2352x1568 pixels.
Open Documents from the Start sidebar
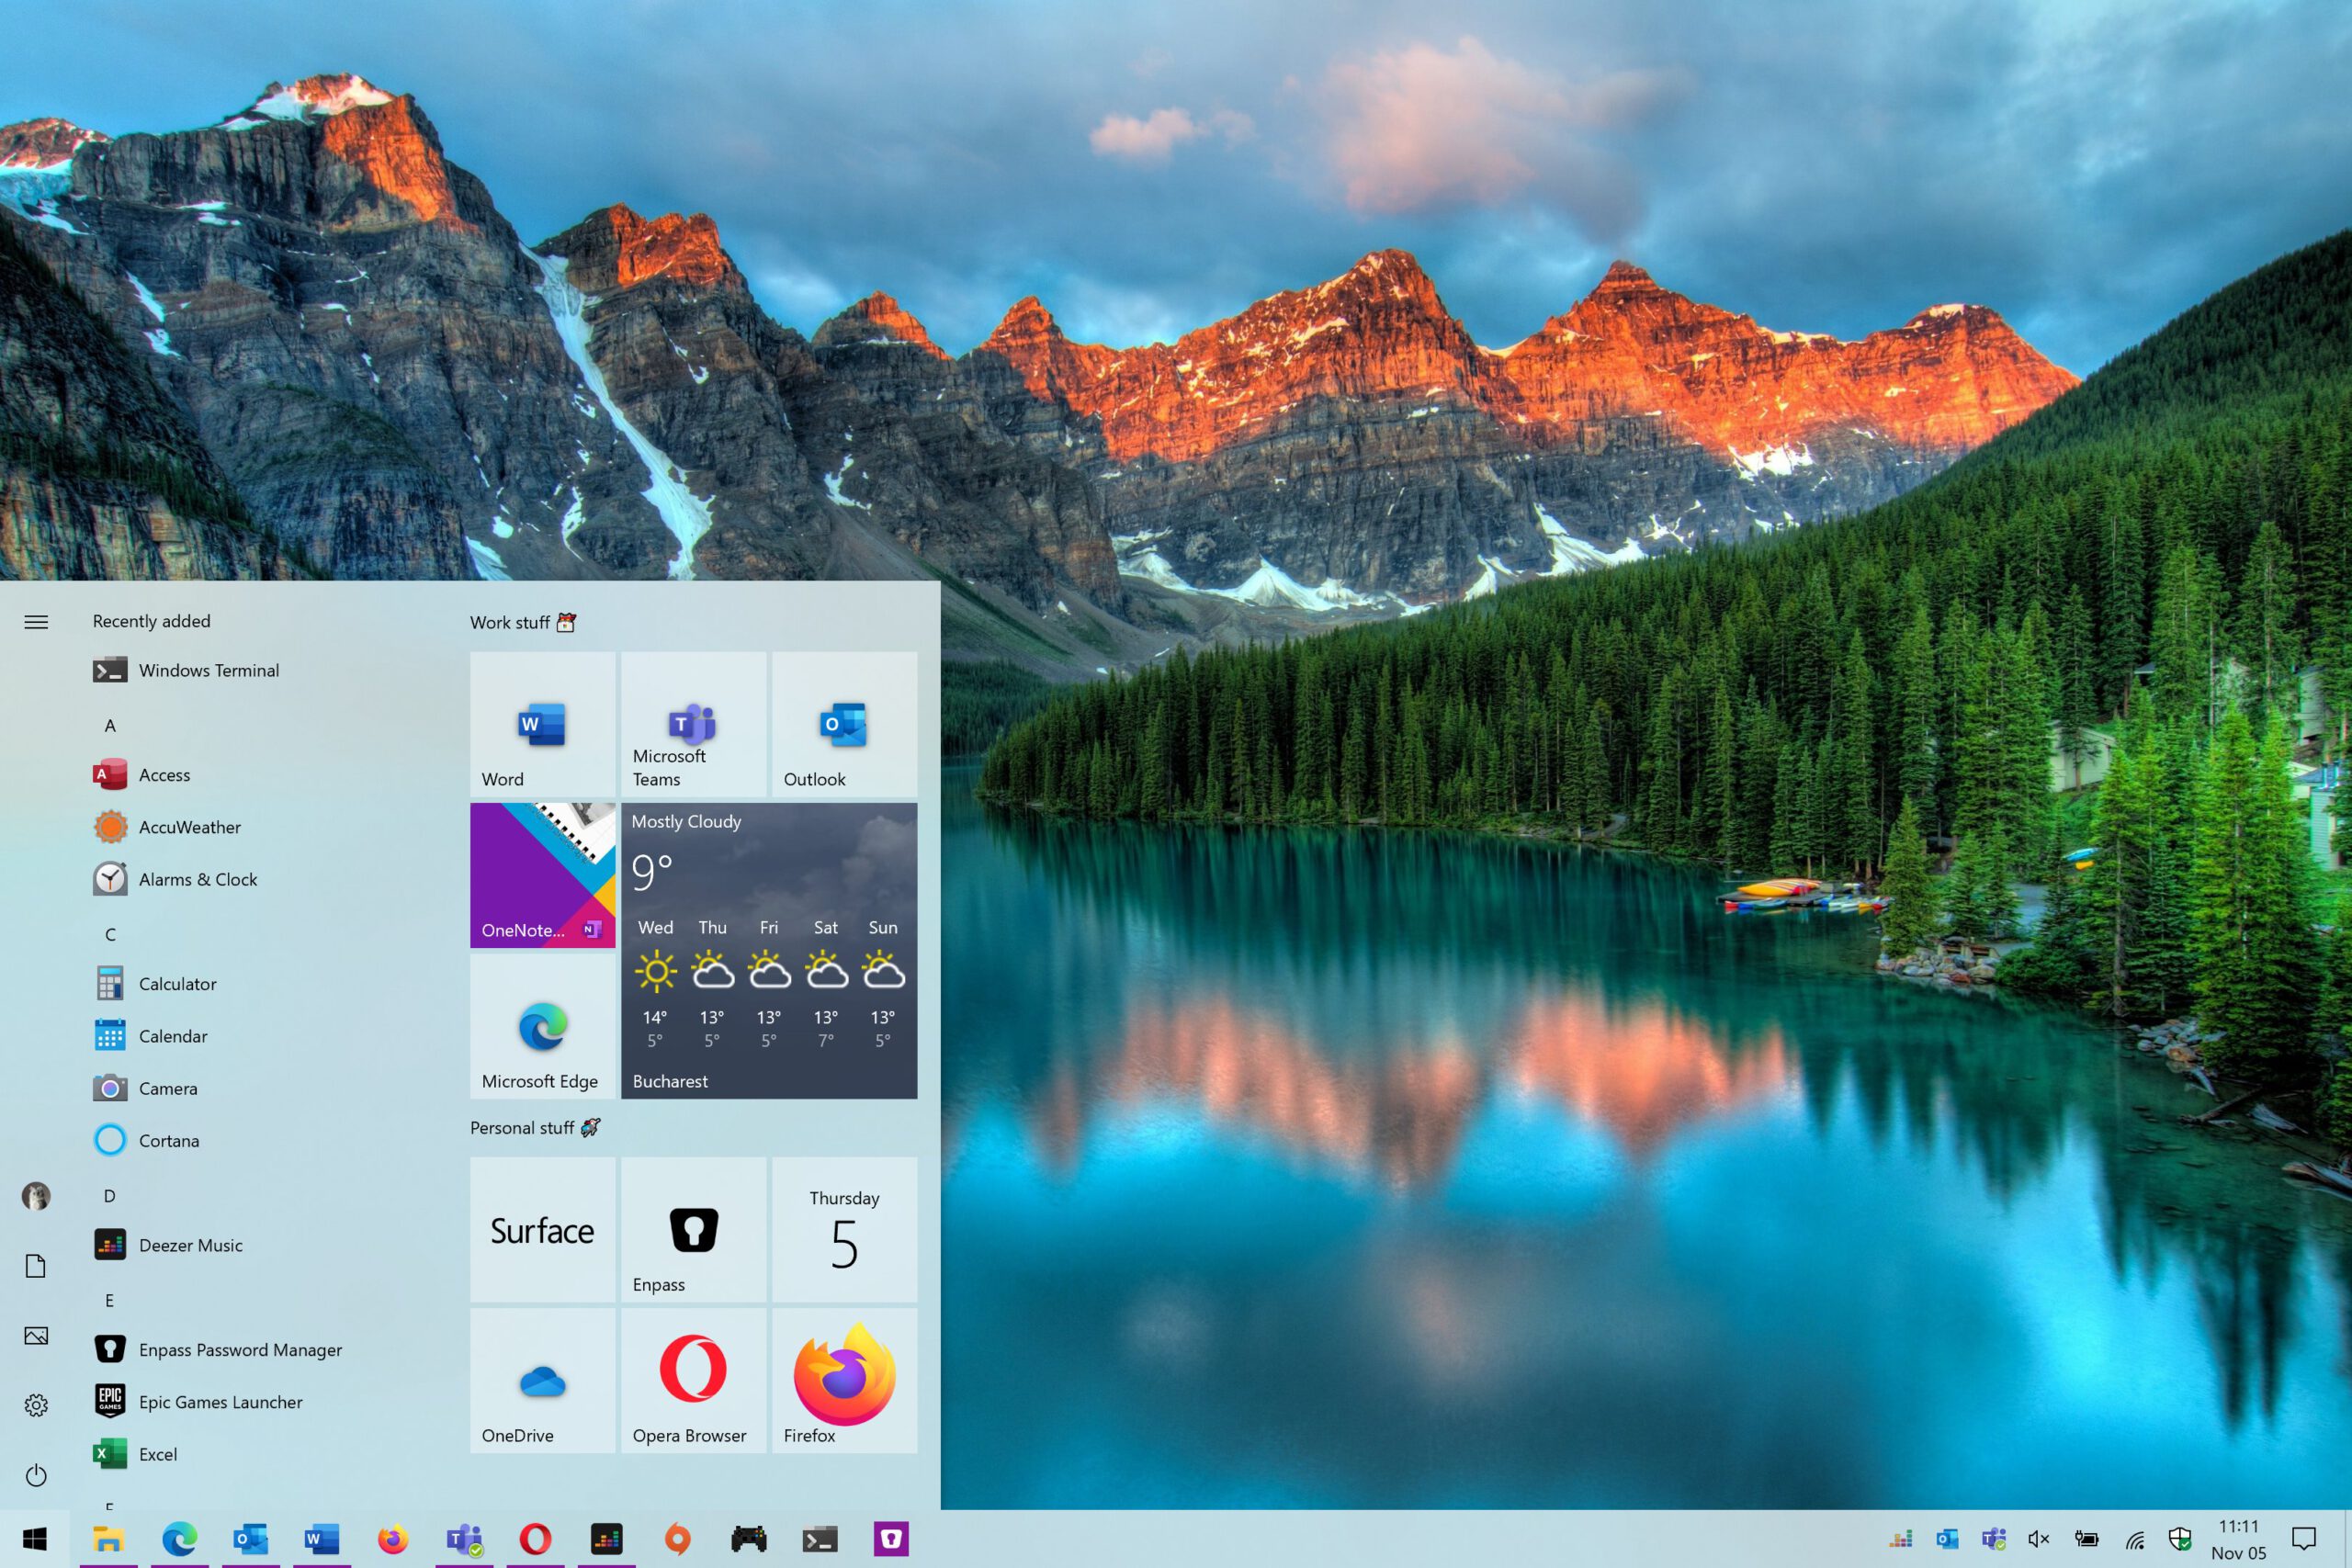coord(36,1266)
